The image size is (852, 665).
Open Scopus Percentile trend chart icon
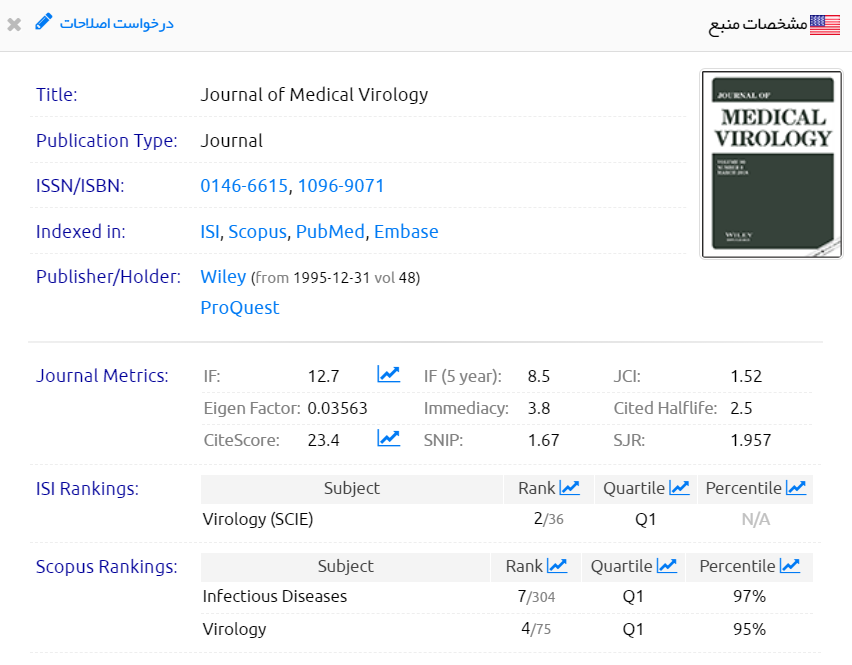pyautogui.click(x=790, y=566)
